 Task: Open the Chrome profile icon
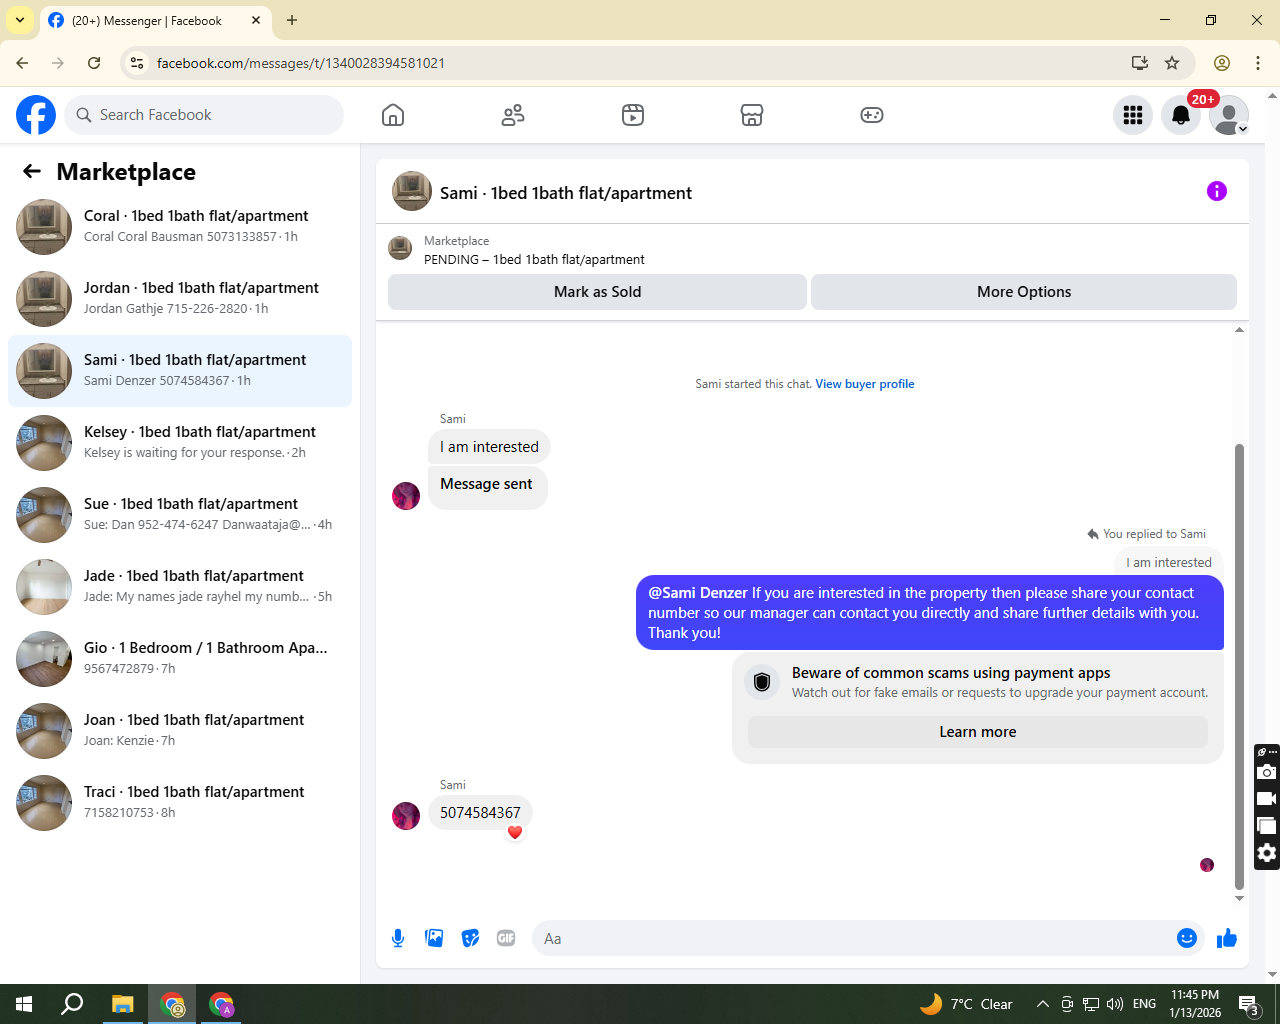click(x=1222, y=63)
